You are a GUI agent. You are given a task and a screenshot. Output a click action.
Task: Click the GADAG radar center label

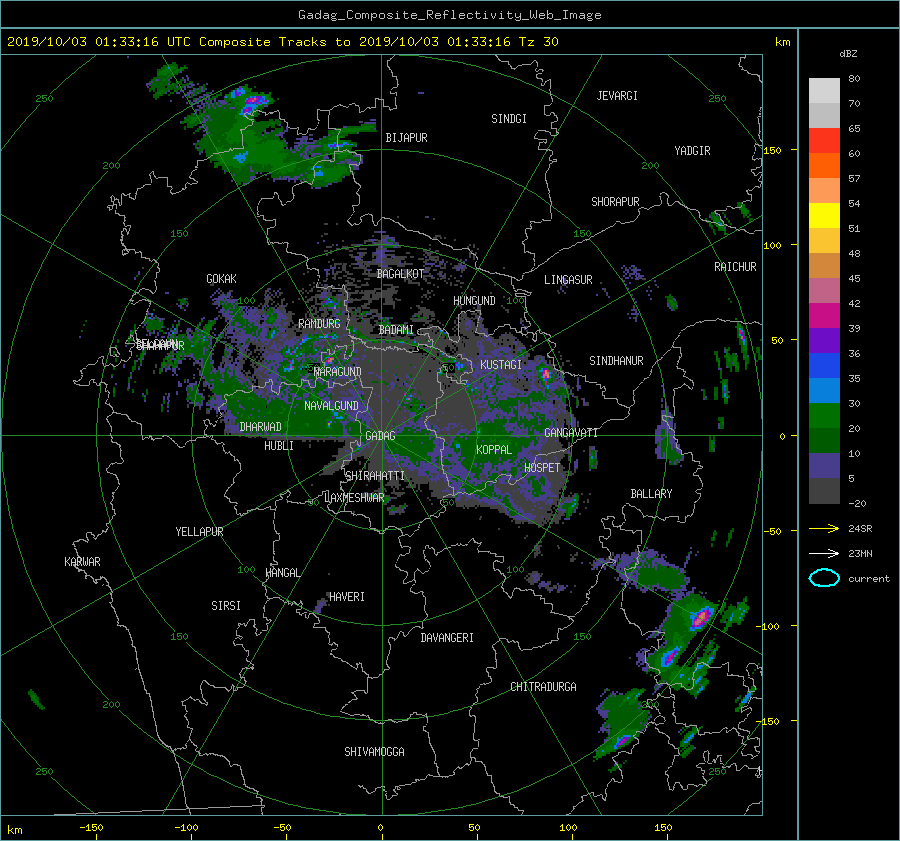pyautogui.click(x=380, y=436)
